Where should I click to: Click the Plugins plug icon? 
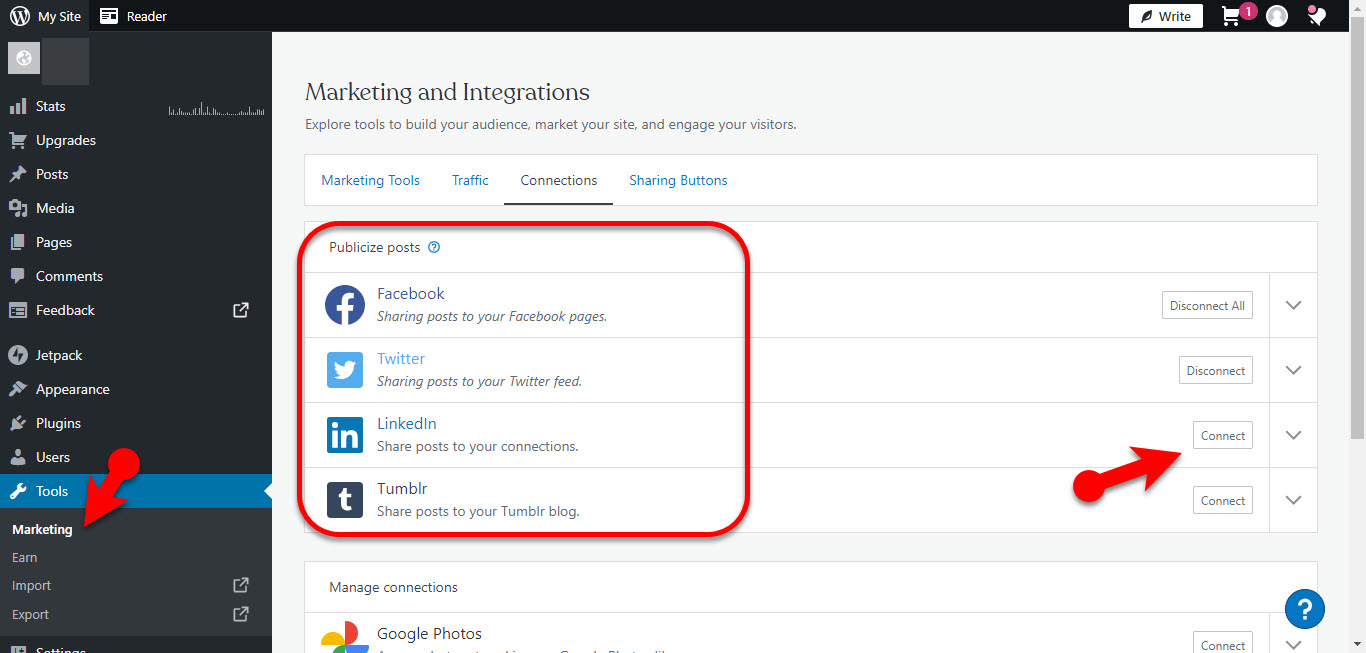(x=18, y=423)
